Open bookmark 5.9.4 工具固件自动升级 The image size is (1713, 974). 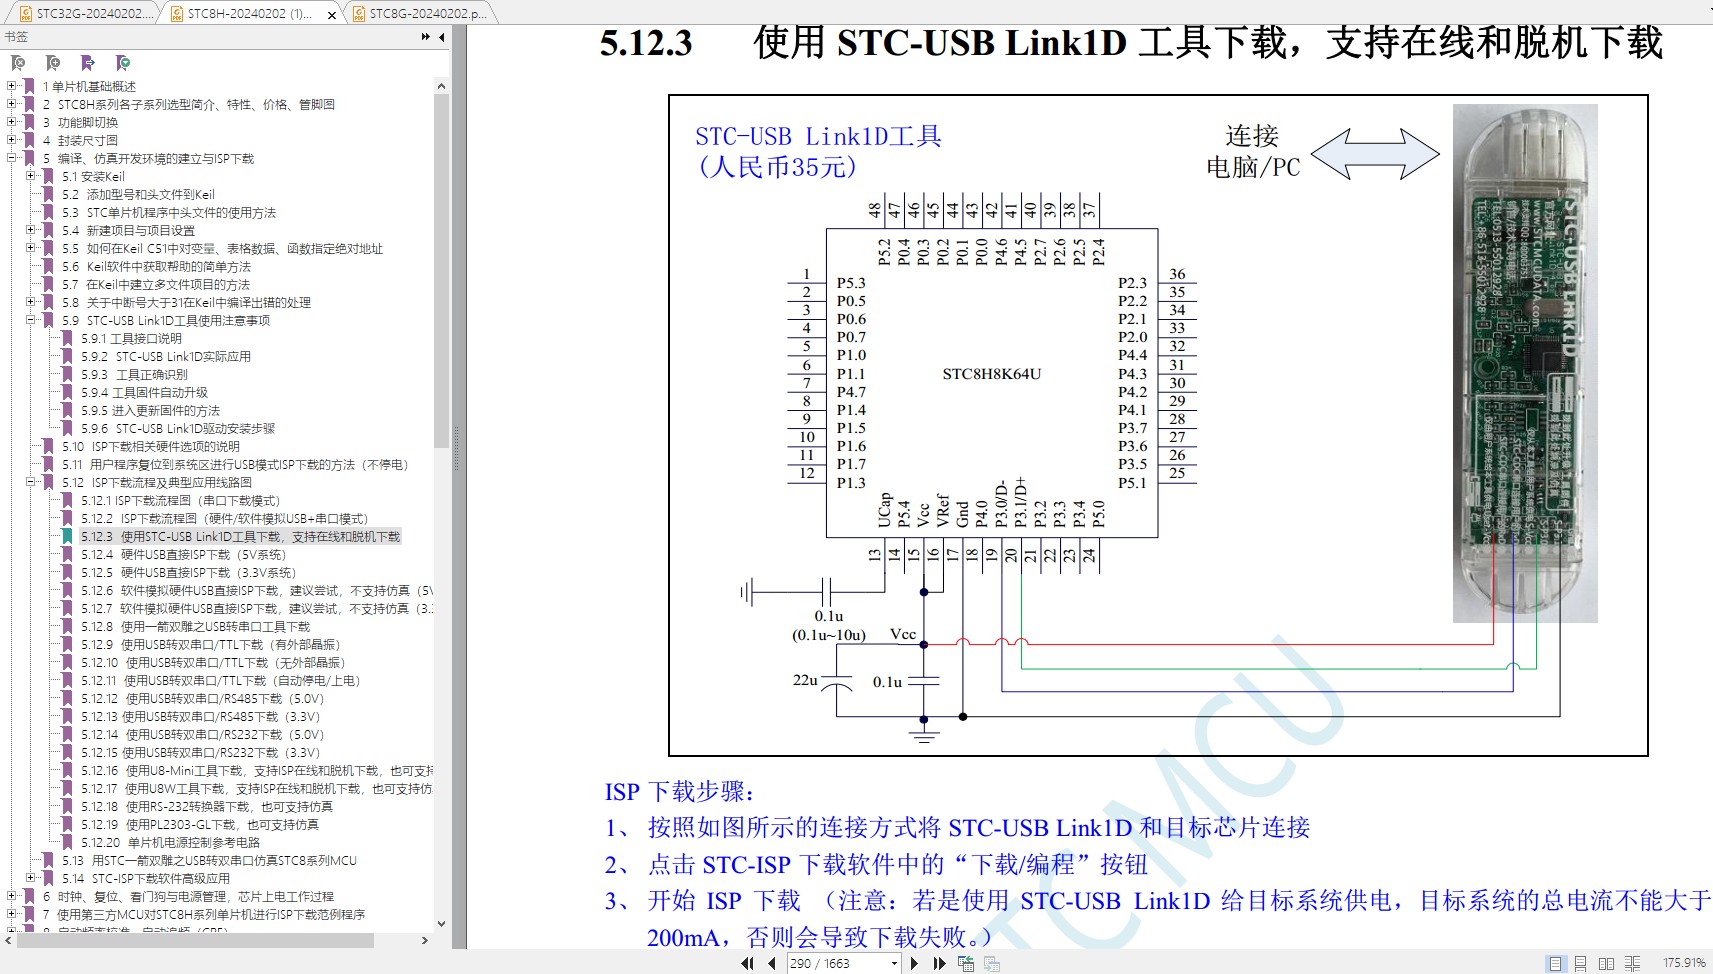click(x=144, y=393)
